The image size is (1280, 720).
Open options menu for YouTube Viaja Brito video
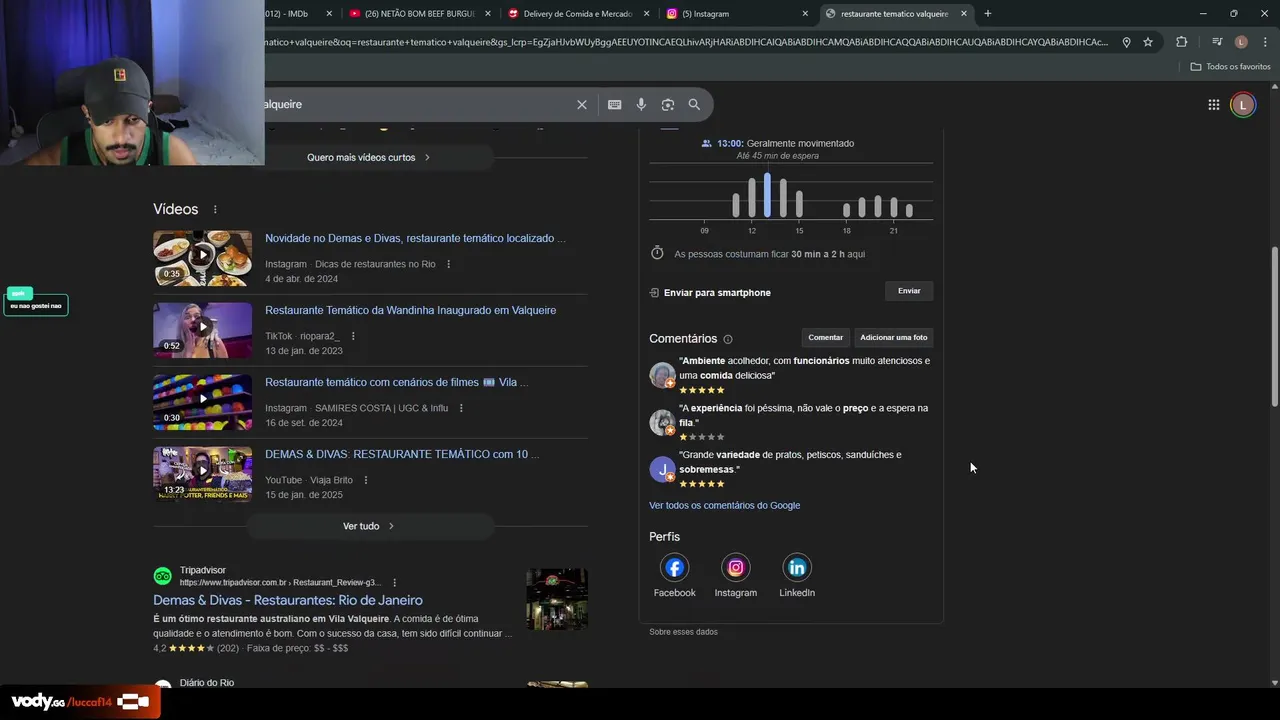click(x=365, y=480)
